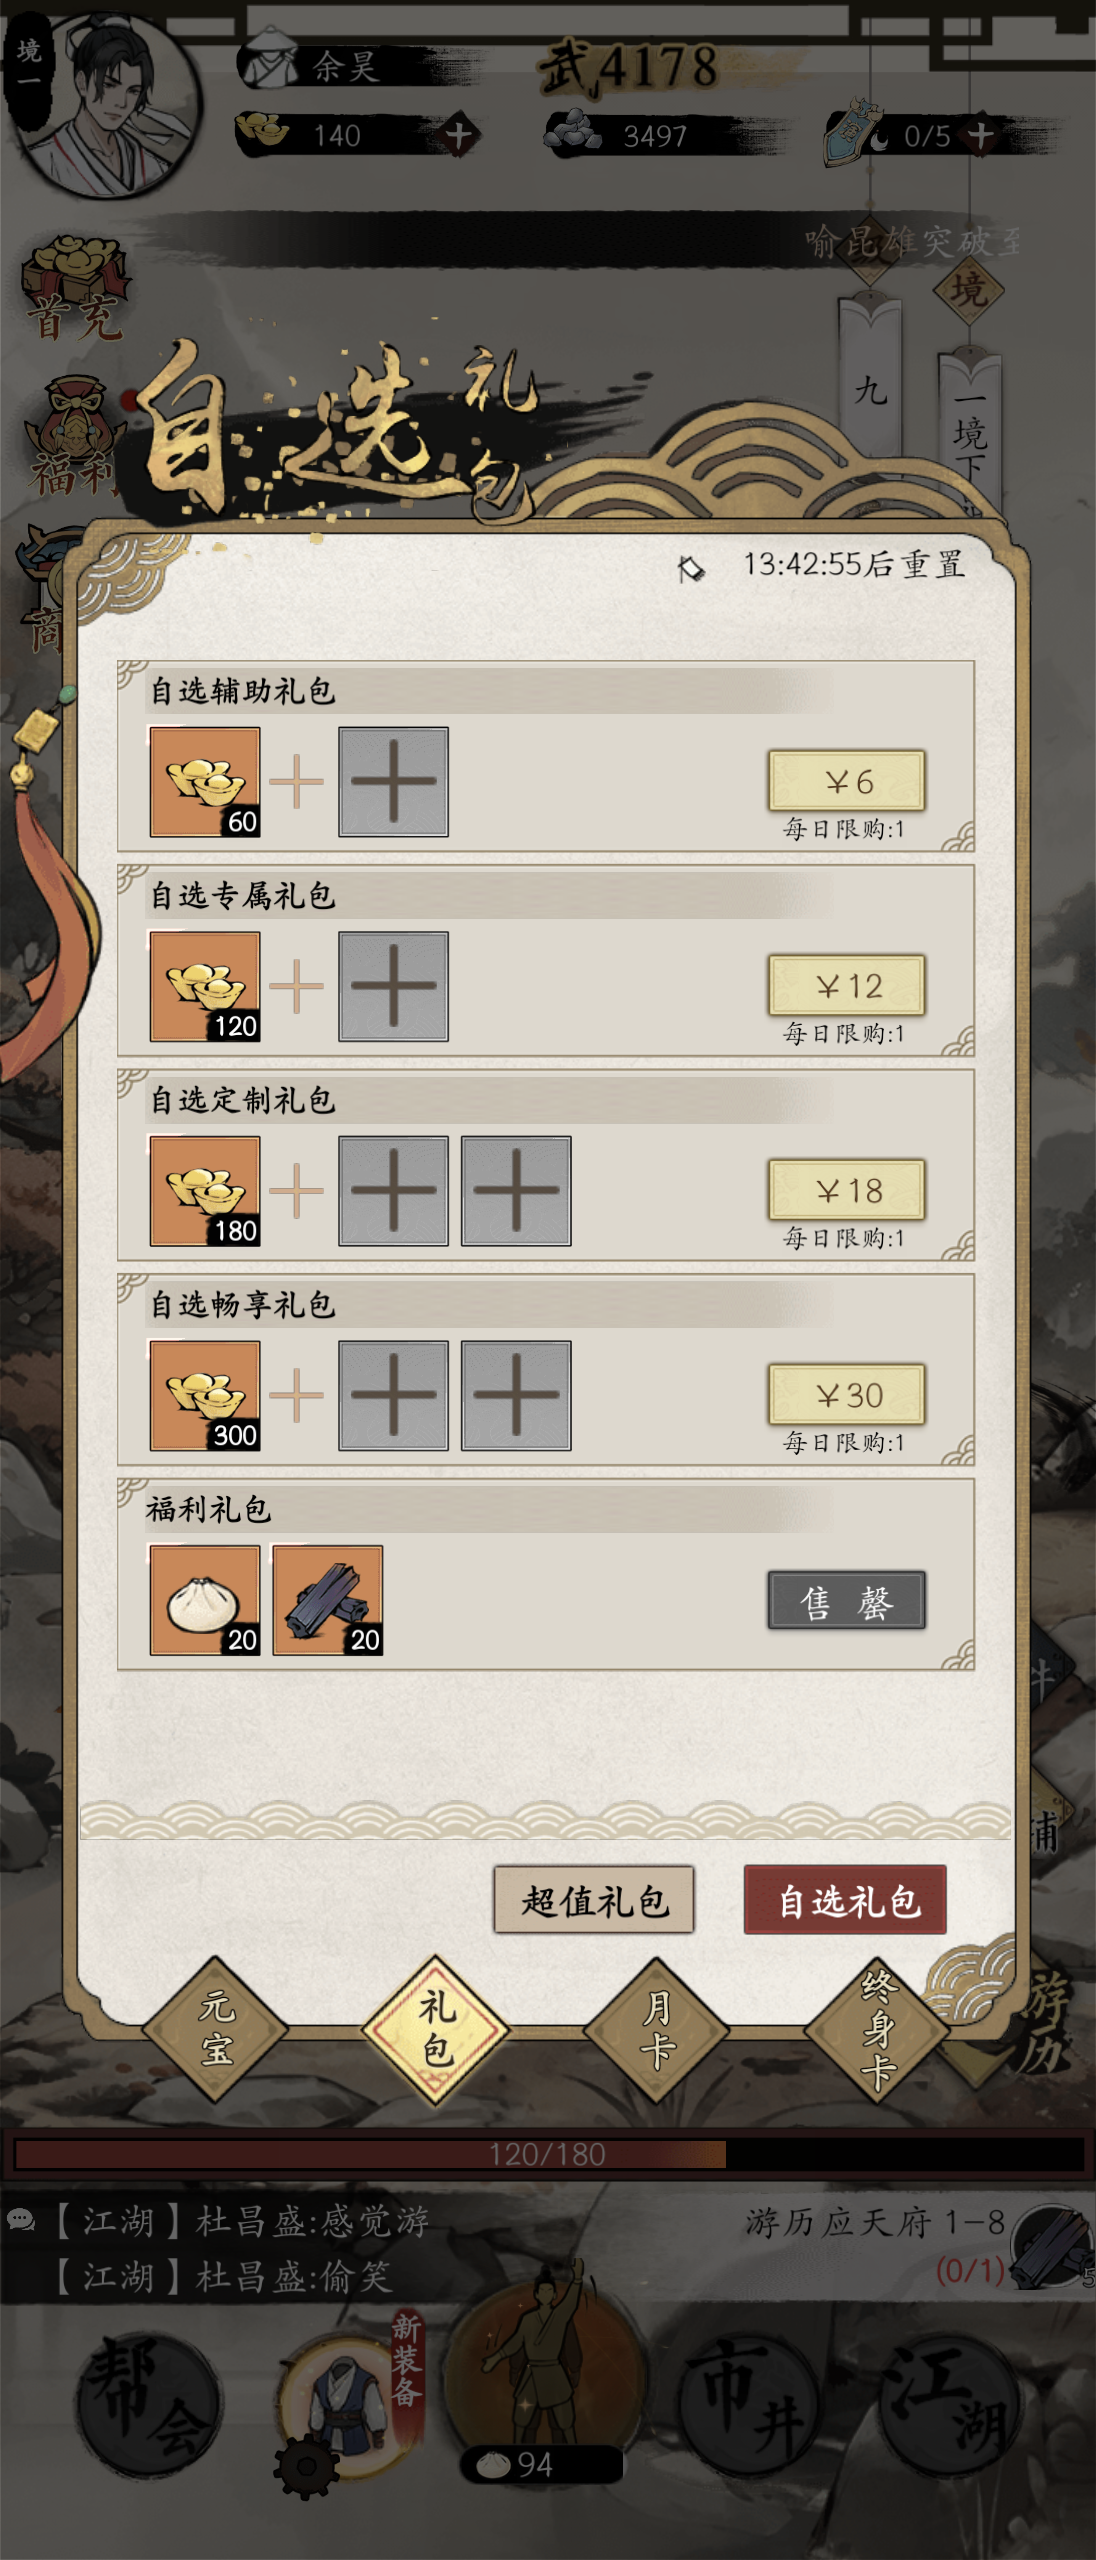Tap the price tag icon beside reset timer
This screenshot has height=2560, width=1096.
[x=691, y=569]
